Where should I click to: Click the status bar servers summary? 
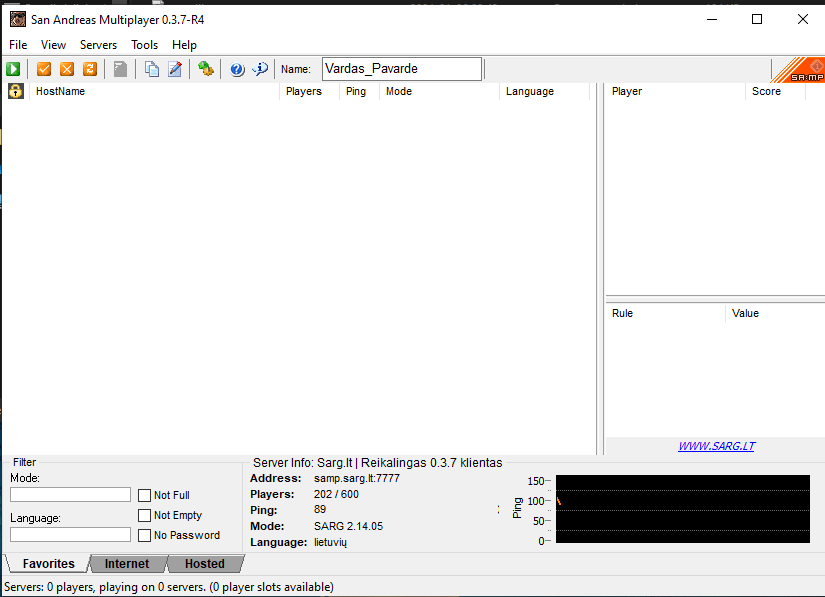[169, 586]
